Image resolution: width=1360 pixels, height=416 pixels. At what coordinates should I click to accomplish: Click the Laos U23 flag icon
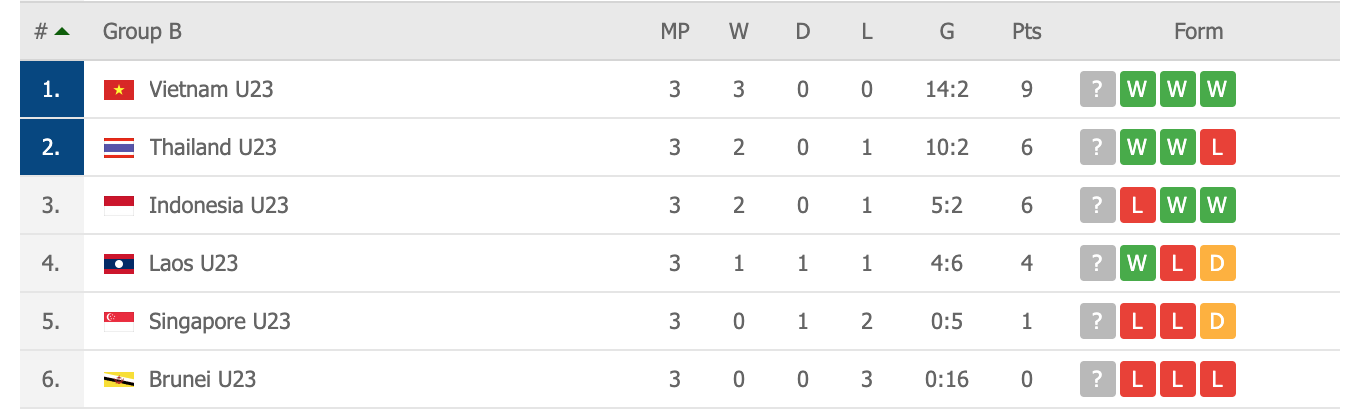(118, 264)
